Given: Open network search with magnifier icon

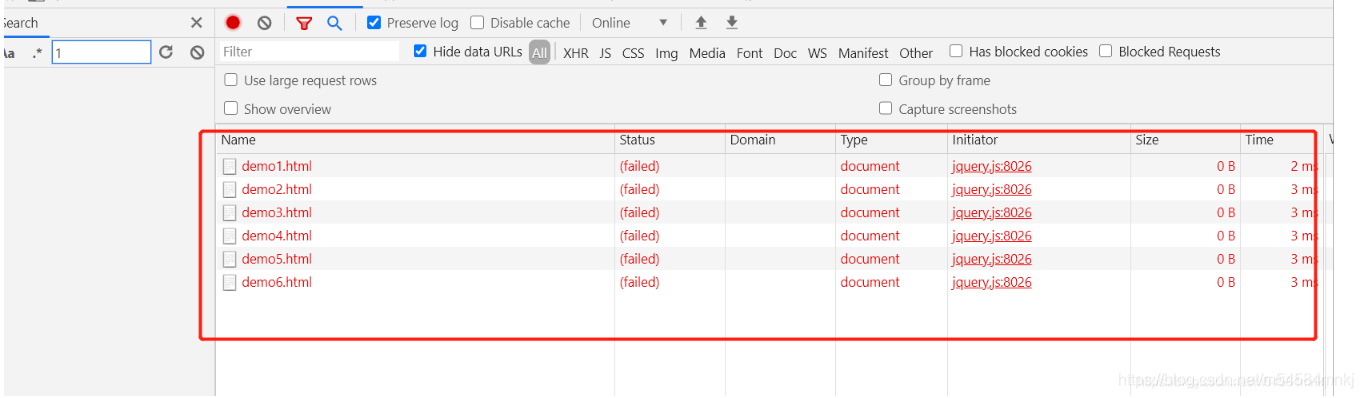Looking at the screenshot, I should click(x=335, y=22).
